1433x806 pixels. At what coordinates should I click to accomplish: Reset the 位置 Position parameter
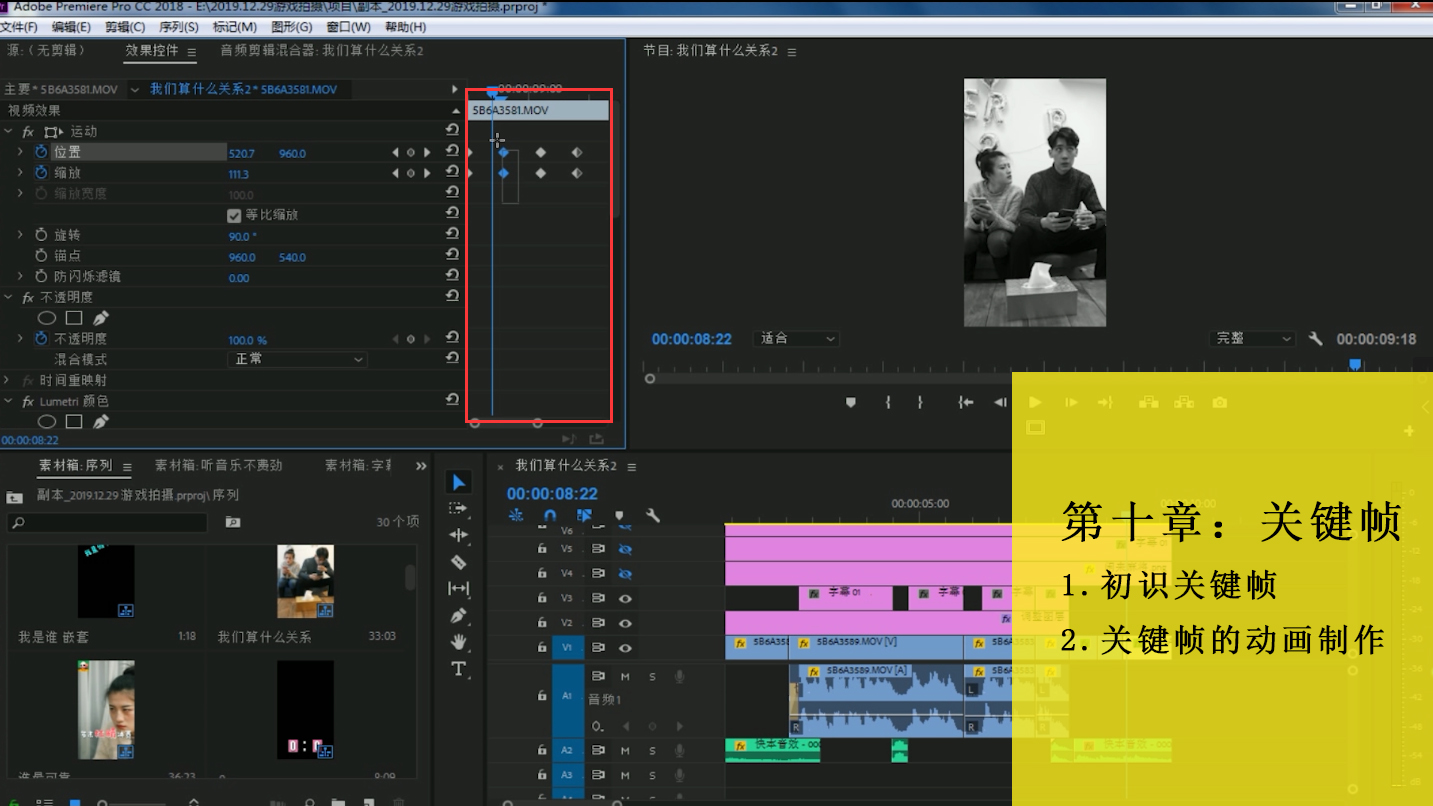(452, 152)
